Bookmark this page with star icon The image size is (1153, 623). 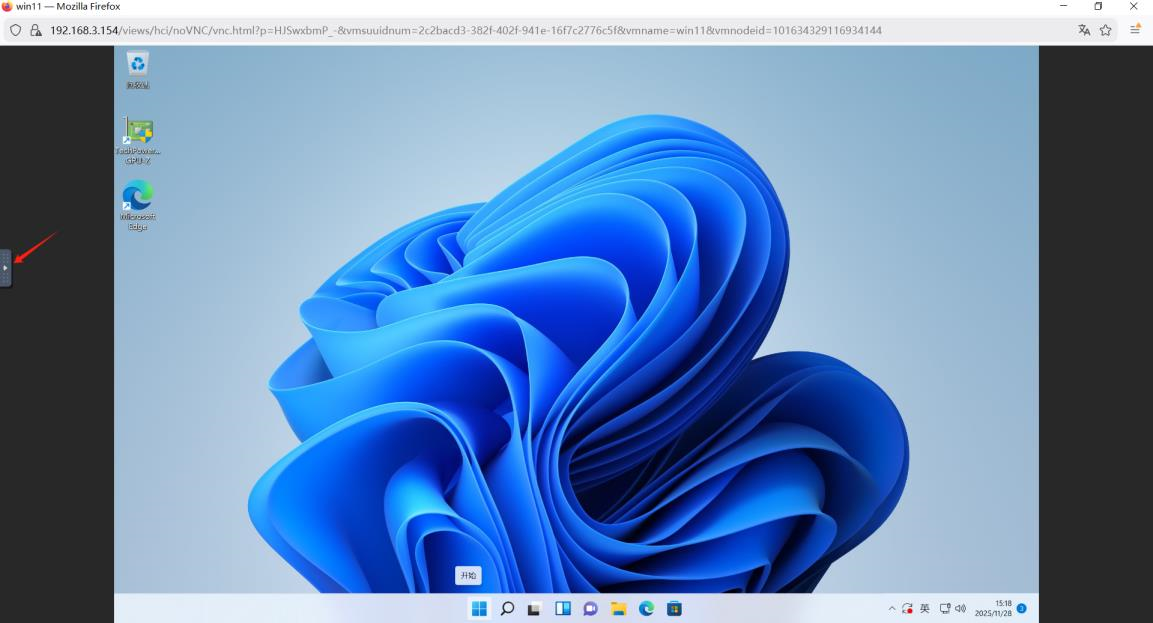point(1106,30)
